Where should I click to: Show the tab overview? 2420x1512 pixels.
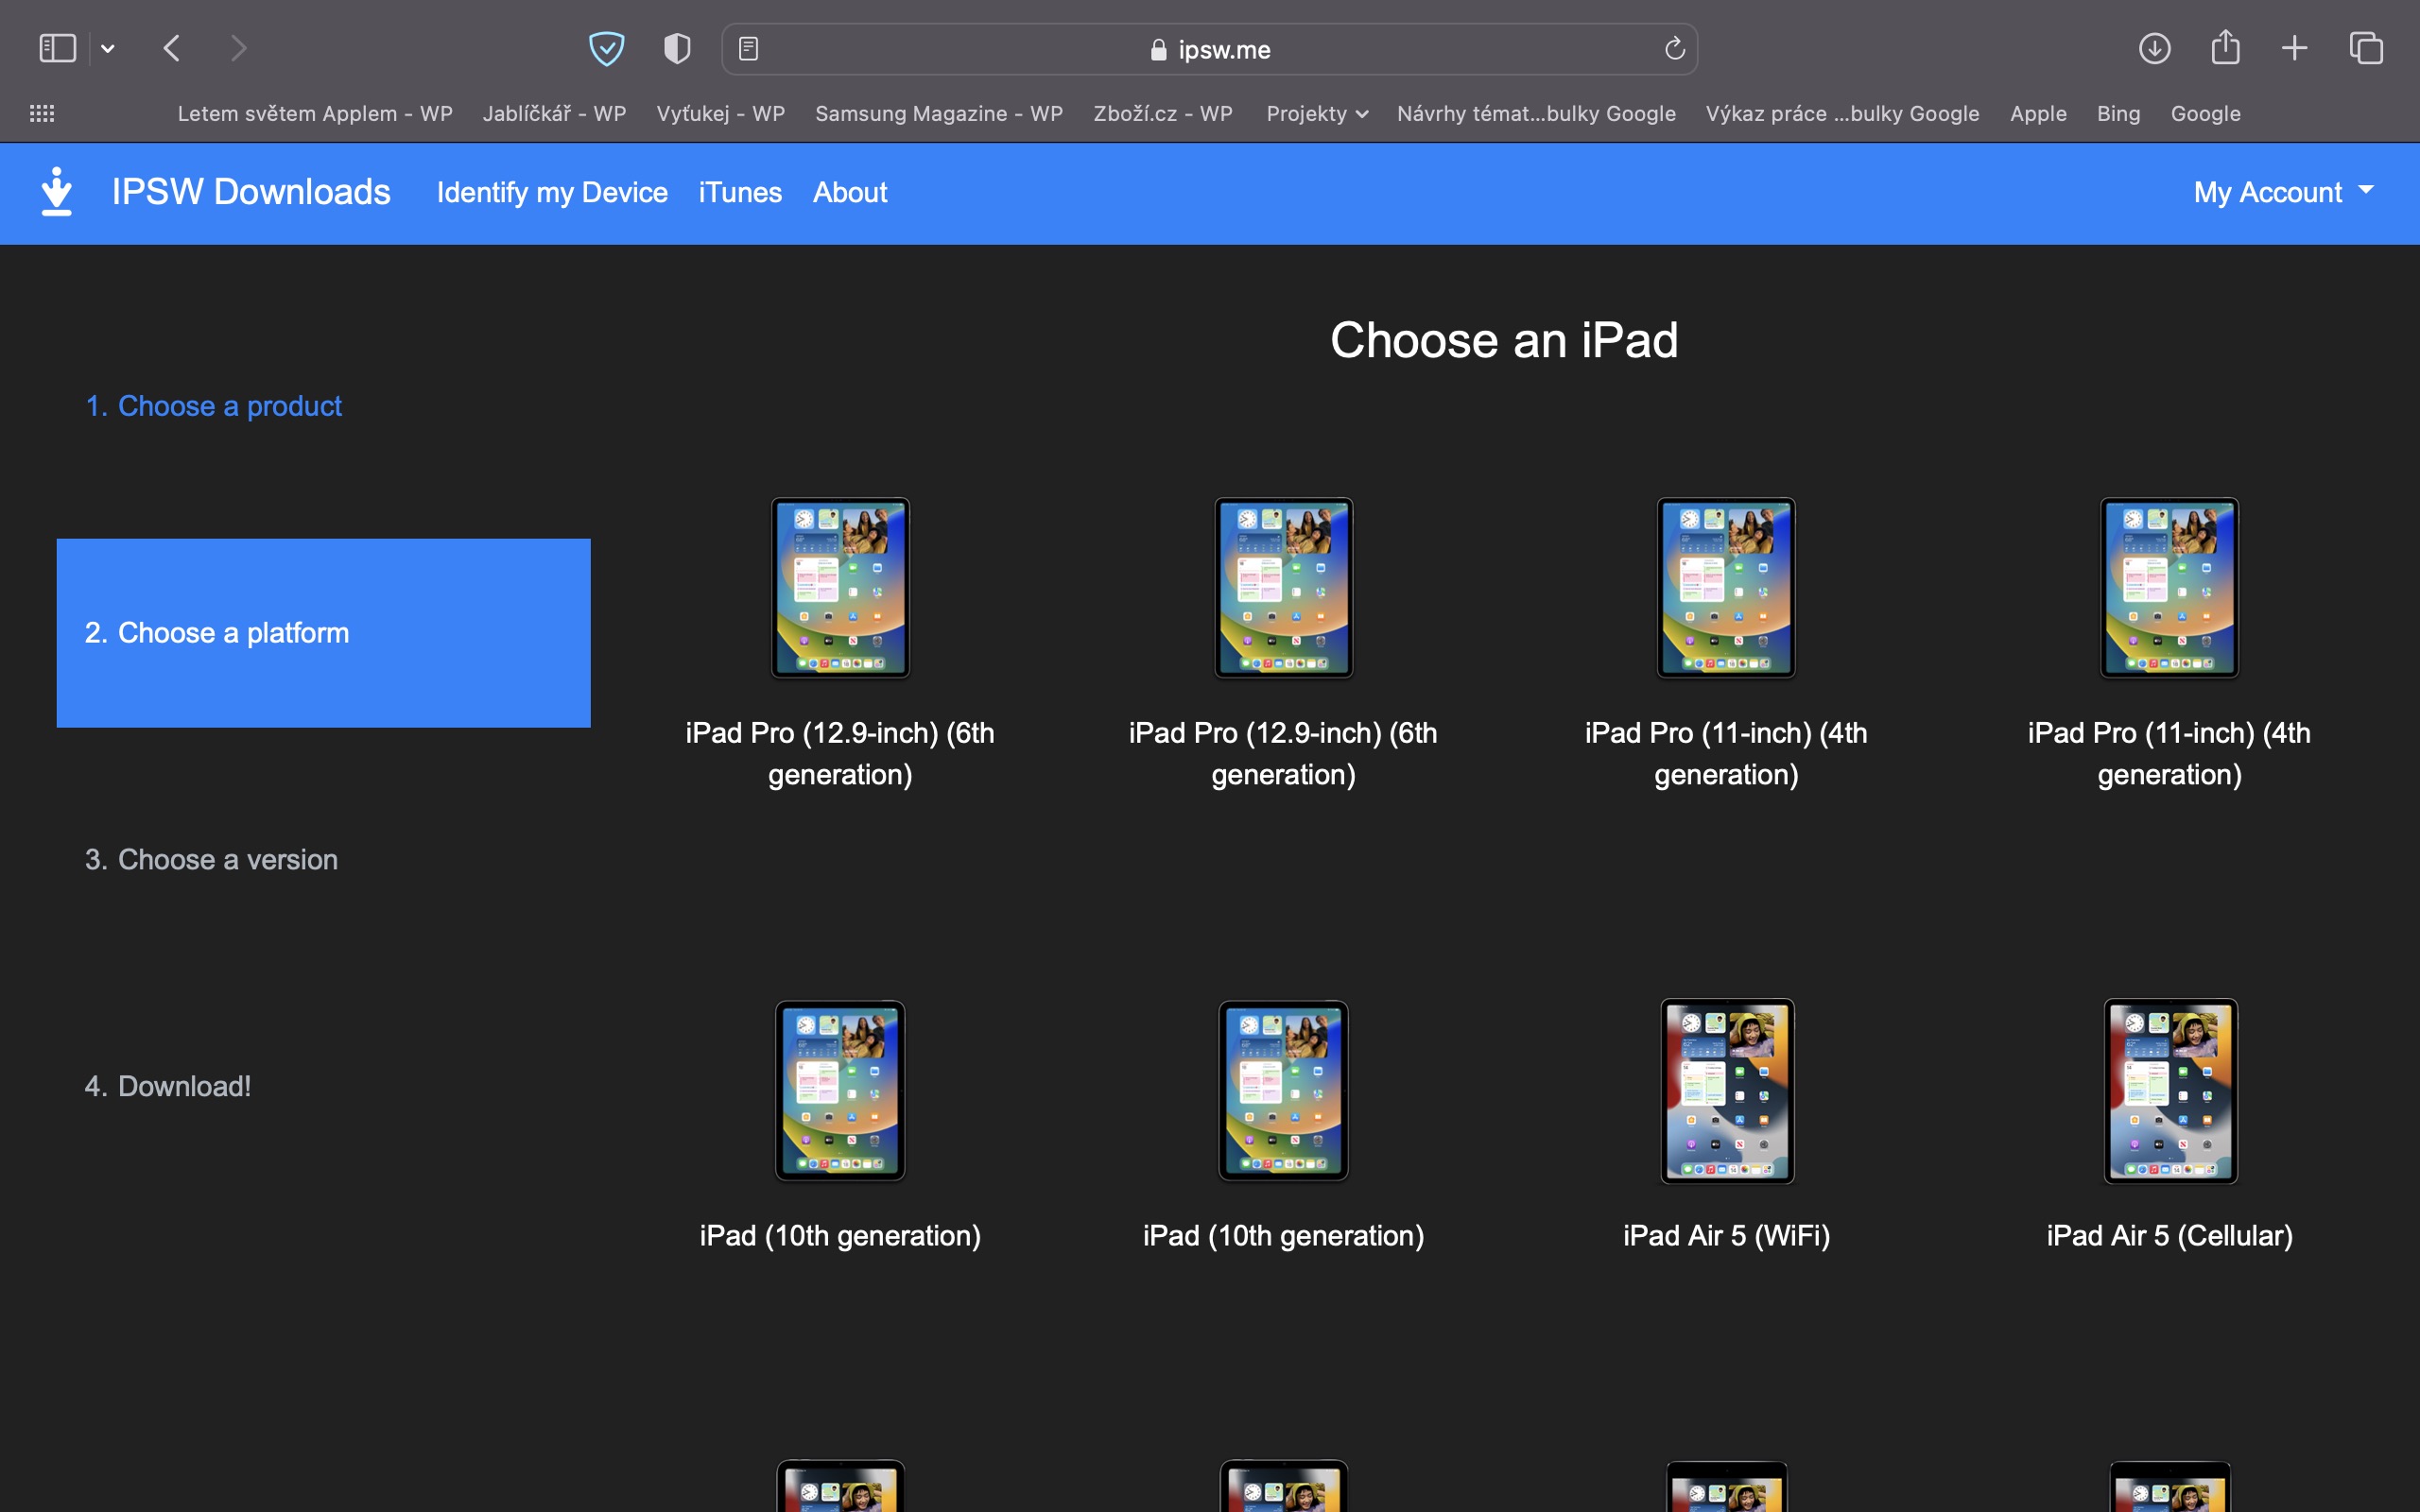click(2366, 48)
